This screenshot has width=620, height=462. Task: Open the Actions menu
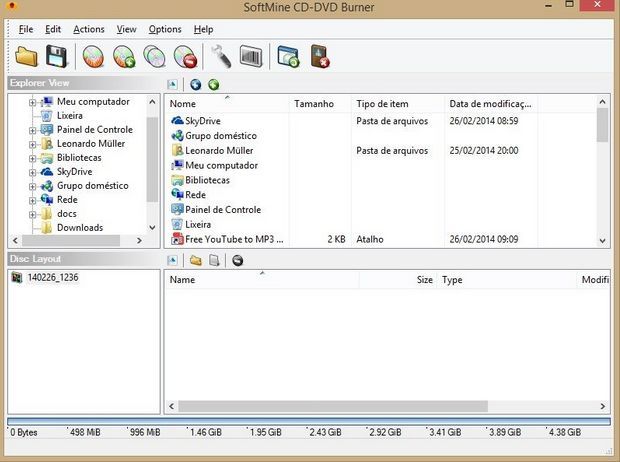click(89, 29)
